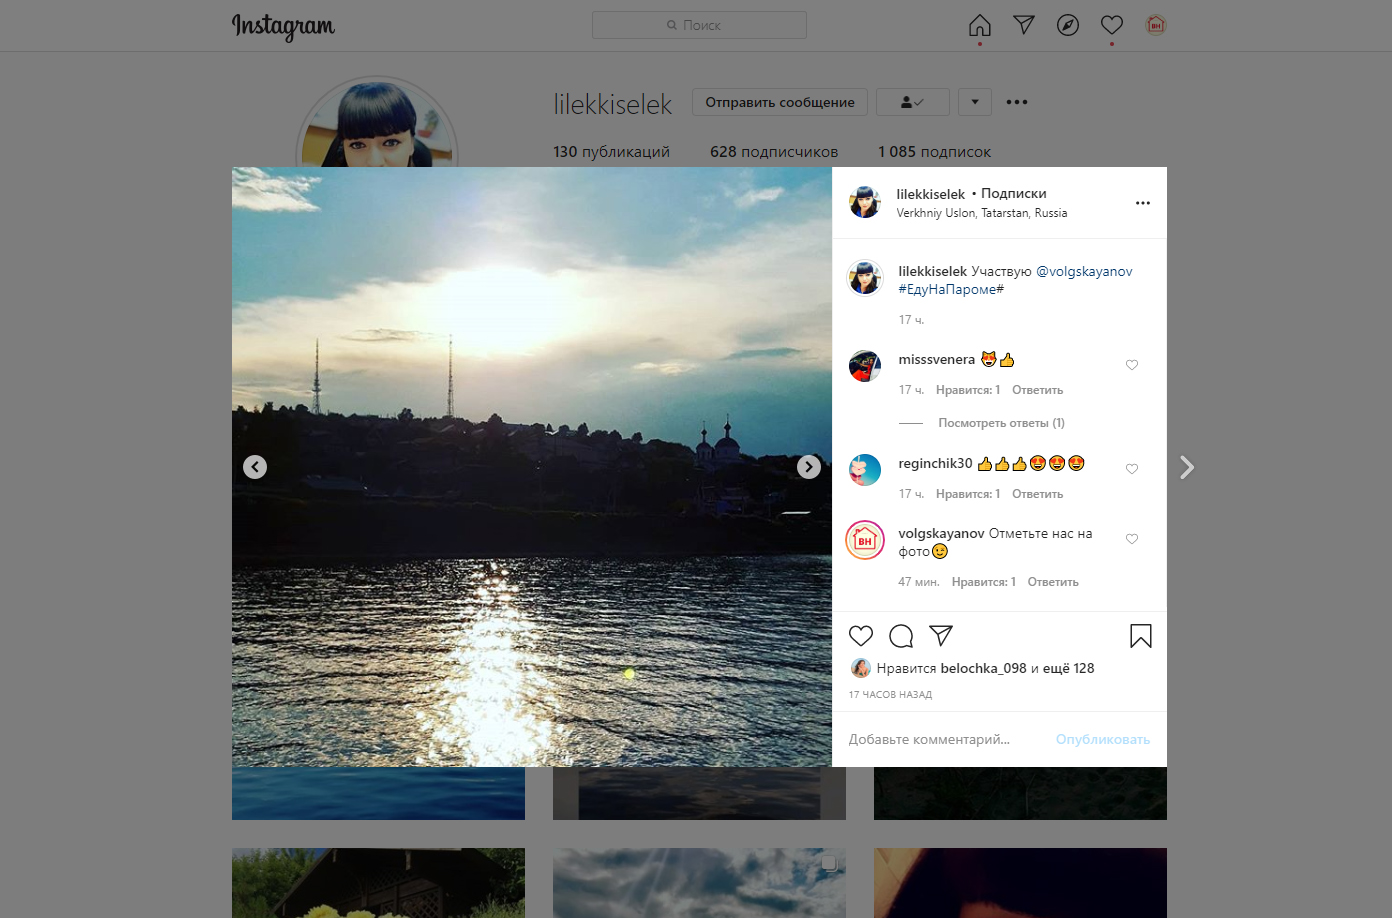
Task: Open reginchik30 profile name
Action: click(x=935, y=463)
